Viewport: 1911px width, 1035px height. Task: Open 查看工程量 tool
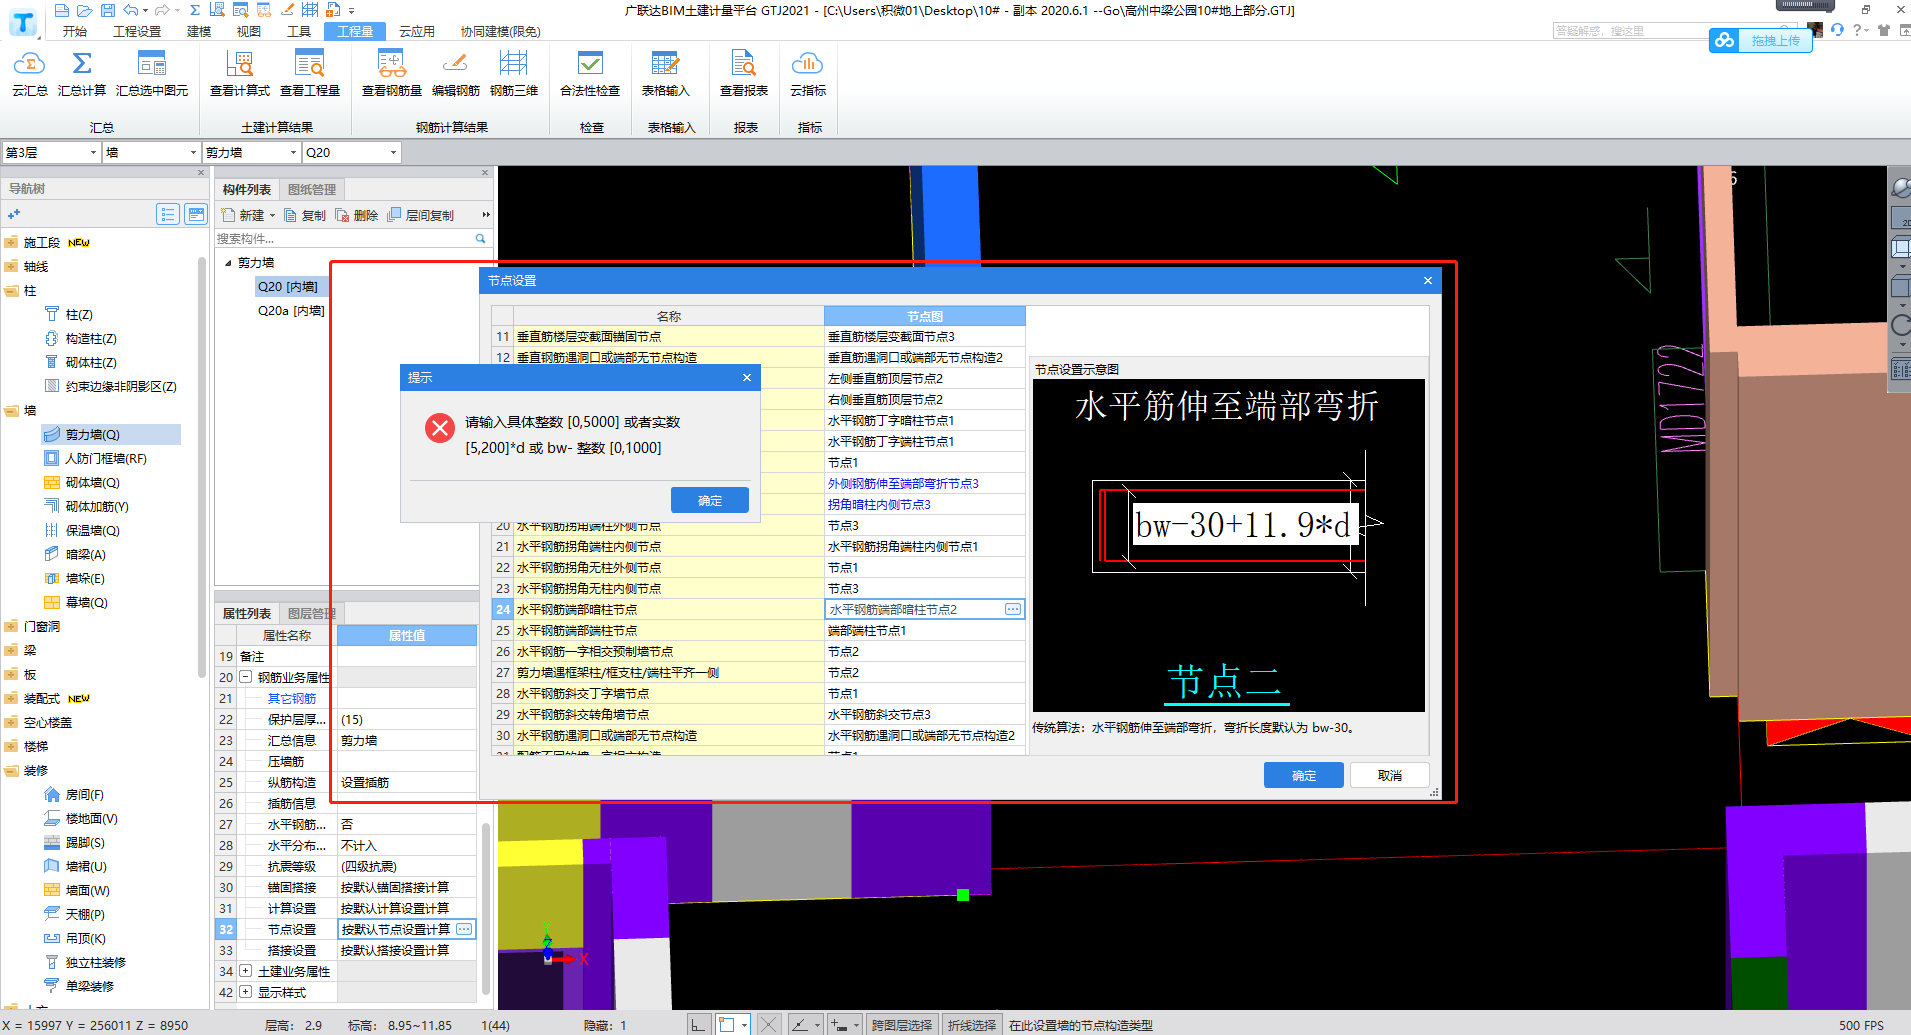pos(310,74)
